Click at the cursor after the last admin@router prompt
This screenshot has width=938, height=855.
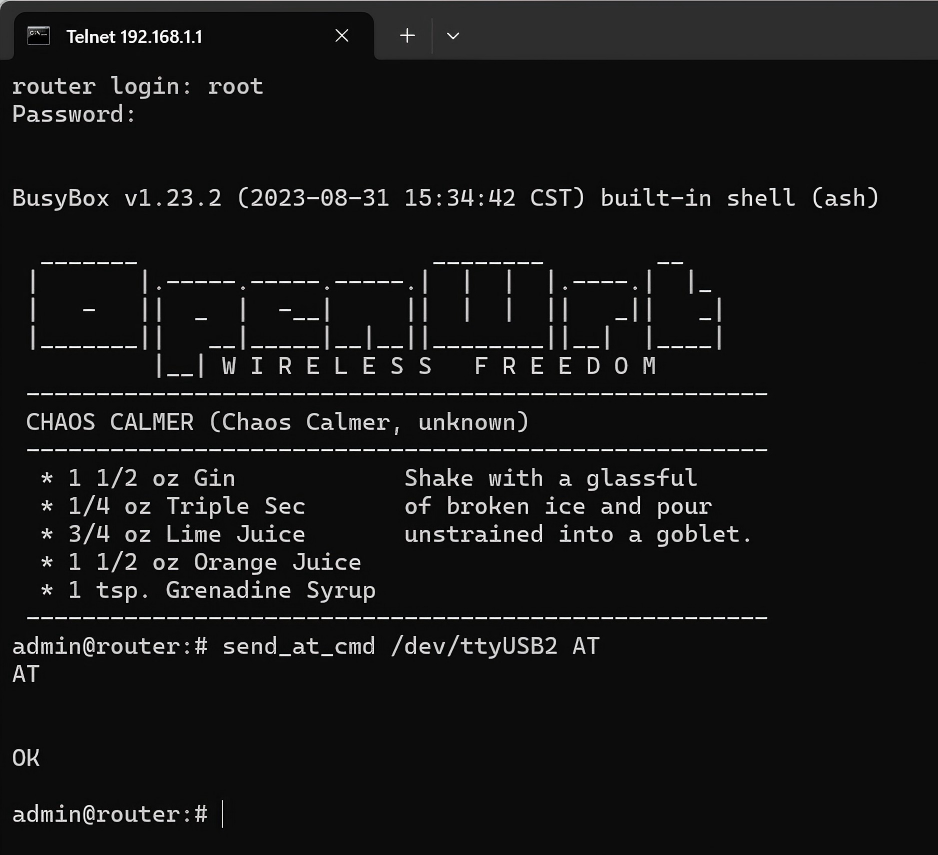[222, 814]
